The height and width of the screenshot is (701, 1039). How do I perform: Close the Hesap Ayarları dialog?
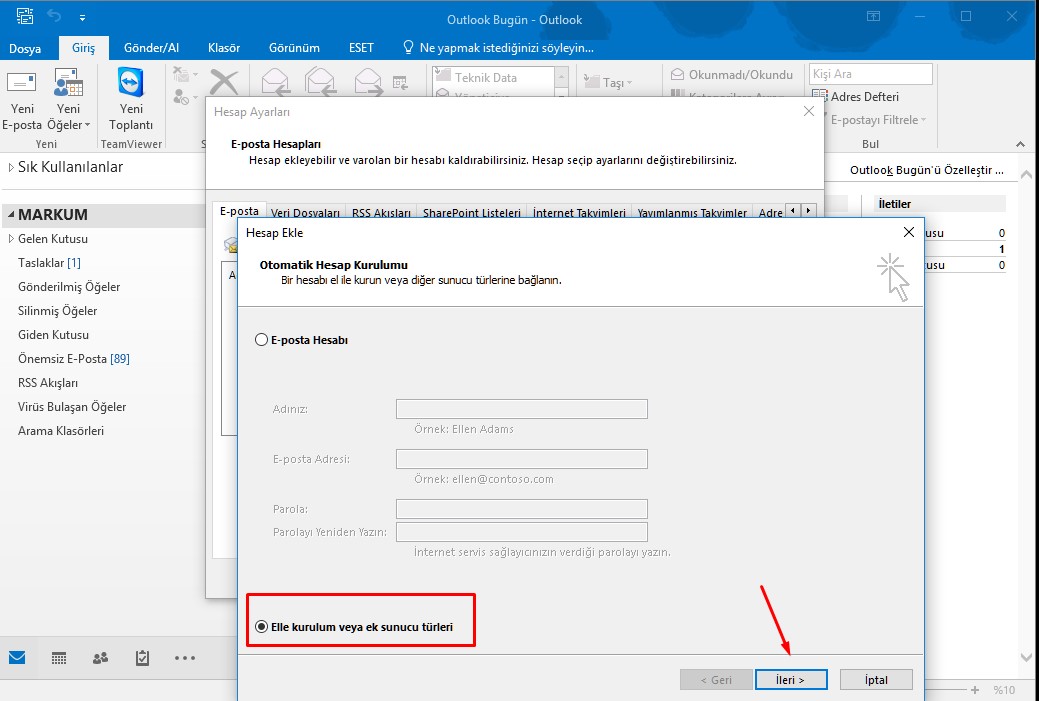(x=808, y=111)
